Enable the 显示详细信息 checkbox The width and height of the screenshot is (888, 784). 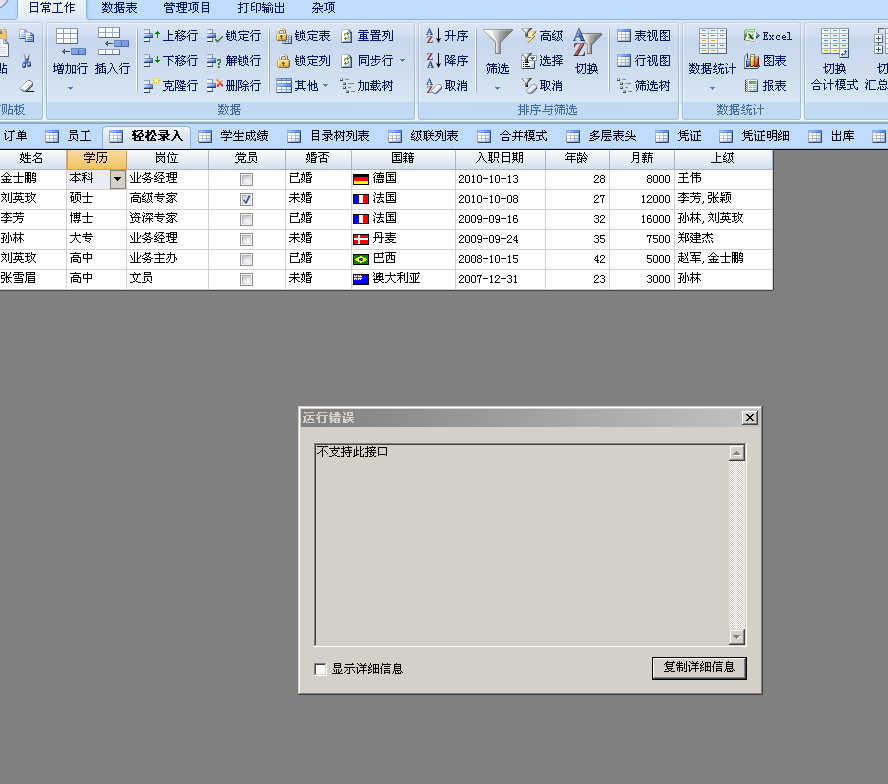point(321,669)
